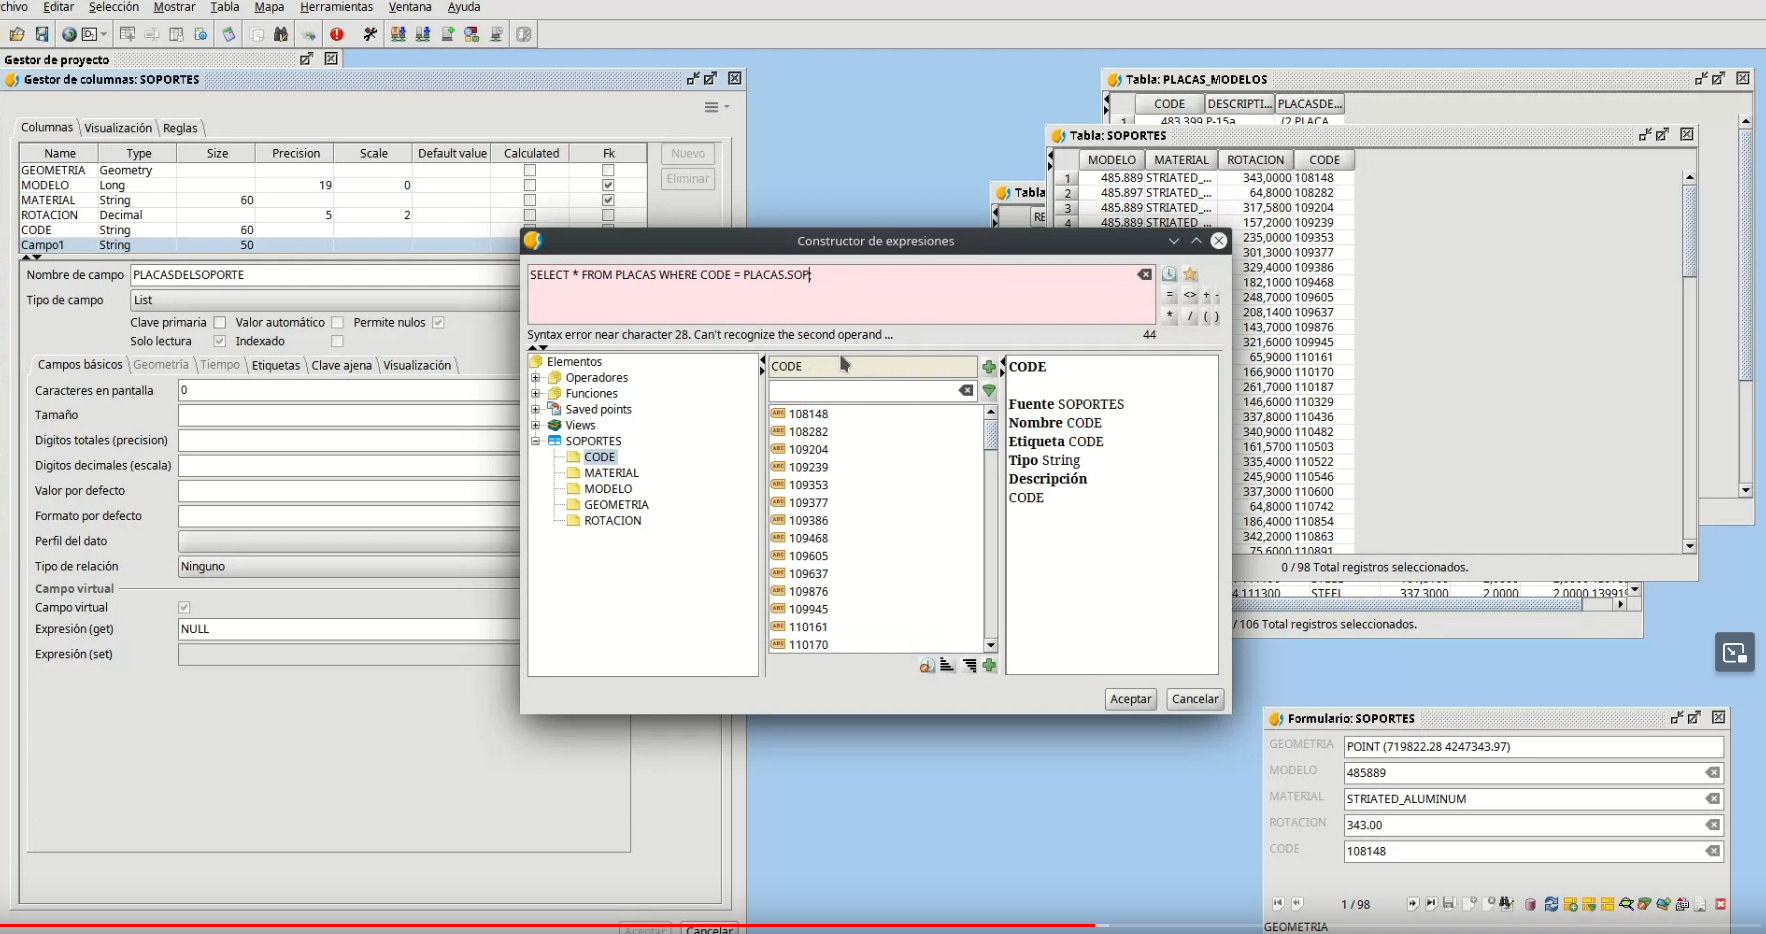This screenshot has height=934, width=1766.
Task: Clear the expression text with the erase icon
Action: (x=1144, y=274)
